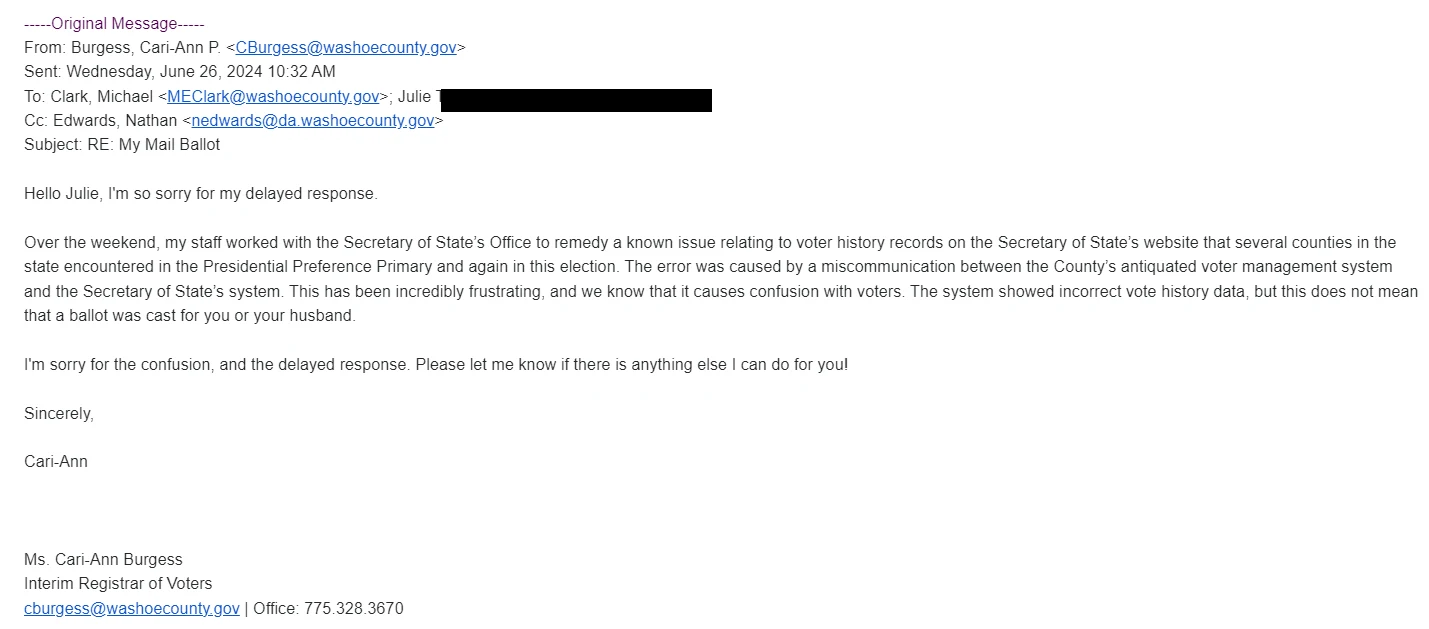Click the paragraph starting Over the weekend
This screenshot has height=629, width=1429.
720,279
